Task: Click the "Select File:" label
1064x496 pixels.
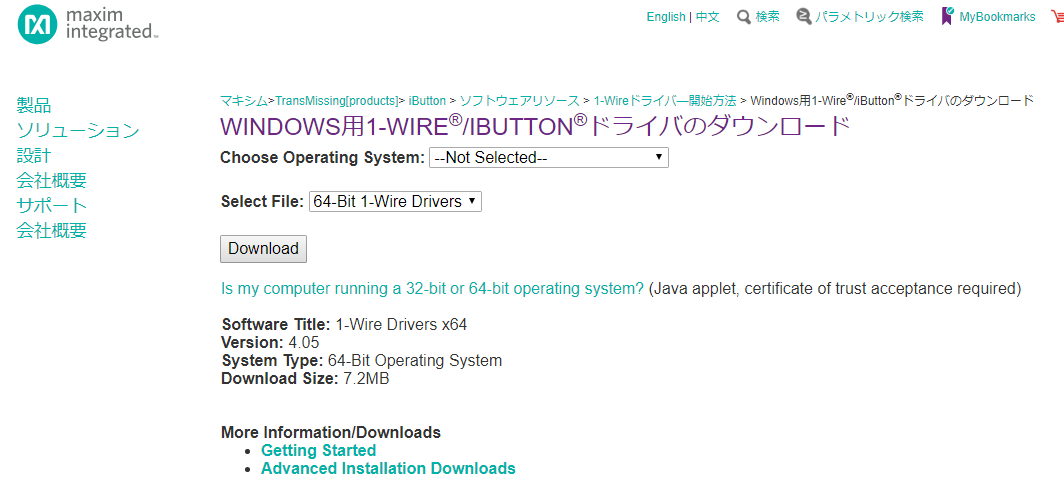Action: [263, 202]
